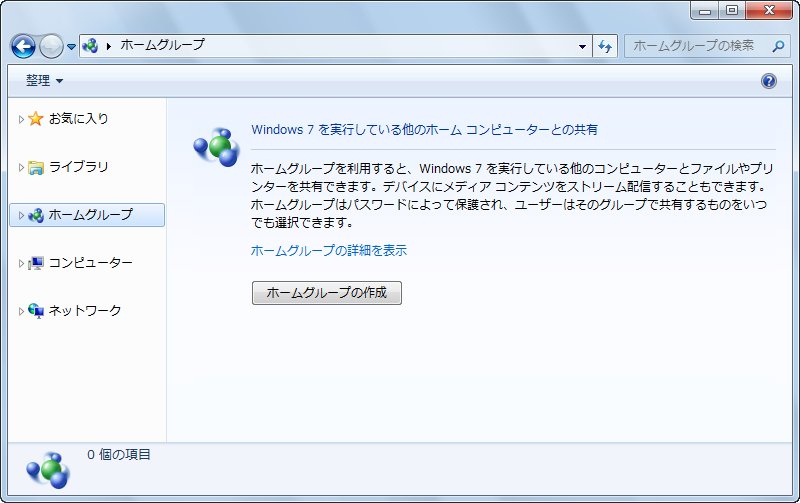Select お気に入り in navigation pane
Viewport: 800px width, 503px height.
79,119
